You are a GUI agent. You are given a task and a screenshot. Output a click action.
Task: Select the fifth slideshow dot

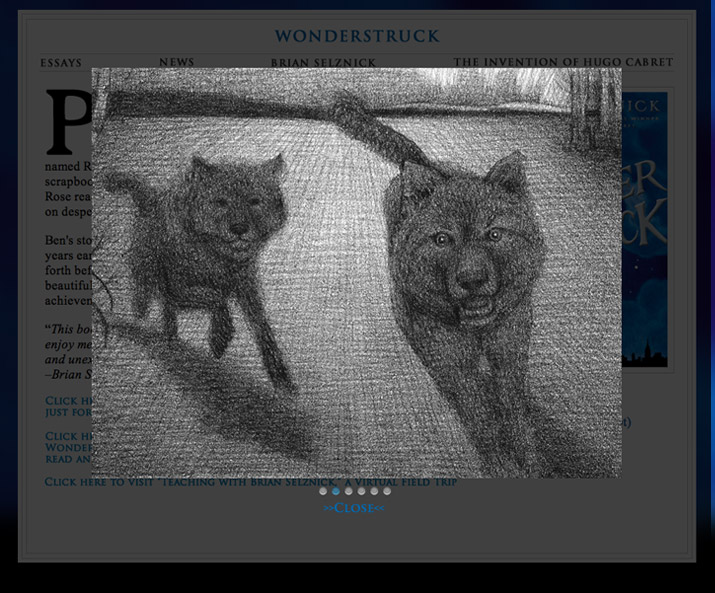pyautogui.click(x=374, y=491)
